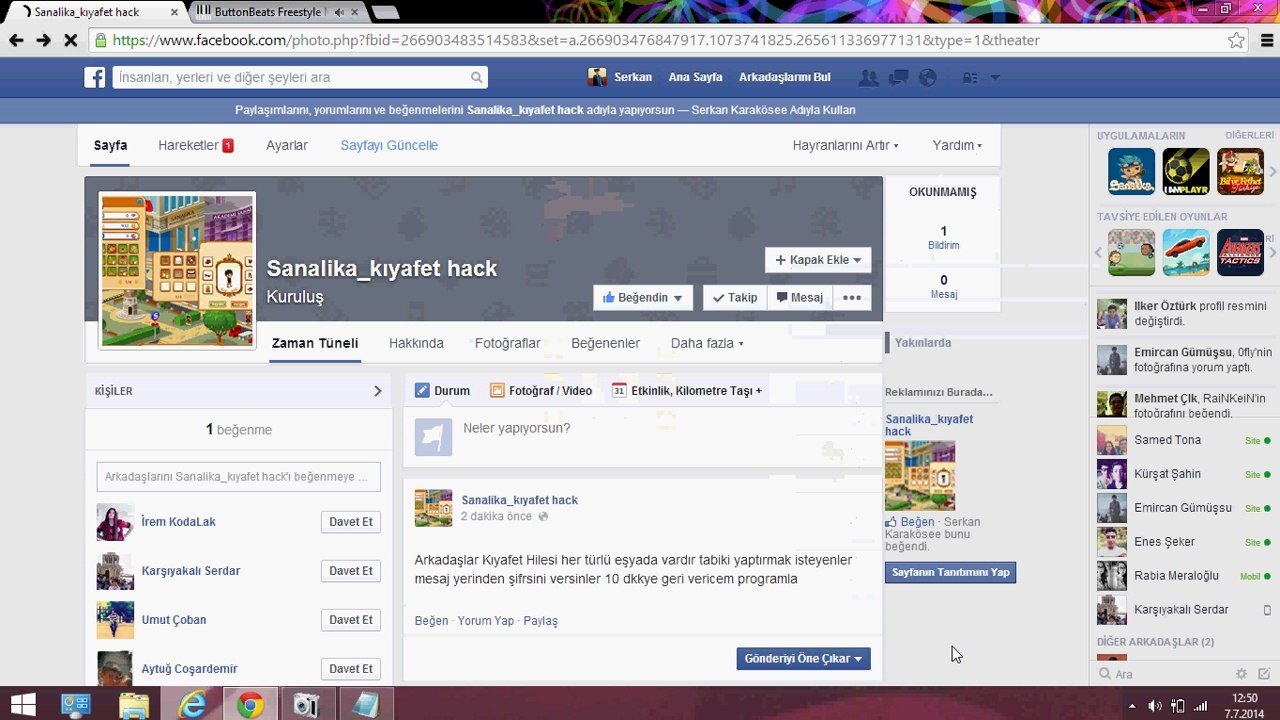Image resolution: width=1280 pixels, height=720 pixels.
Task: Open the Avengers Tactics game icon
Action: coord(1240,252)
